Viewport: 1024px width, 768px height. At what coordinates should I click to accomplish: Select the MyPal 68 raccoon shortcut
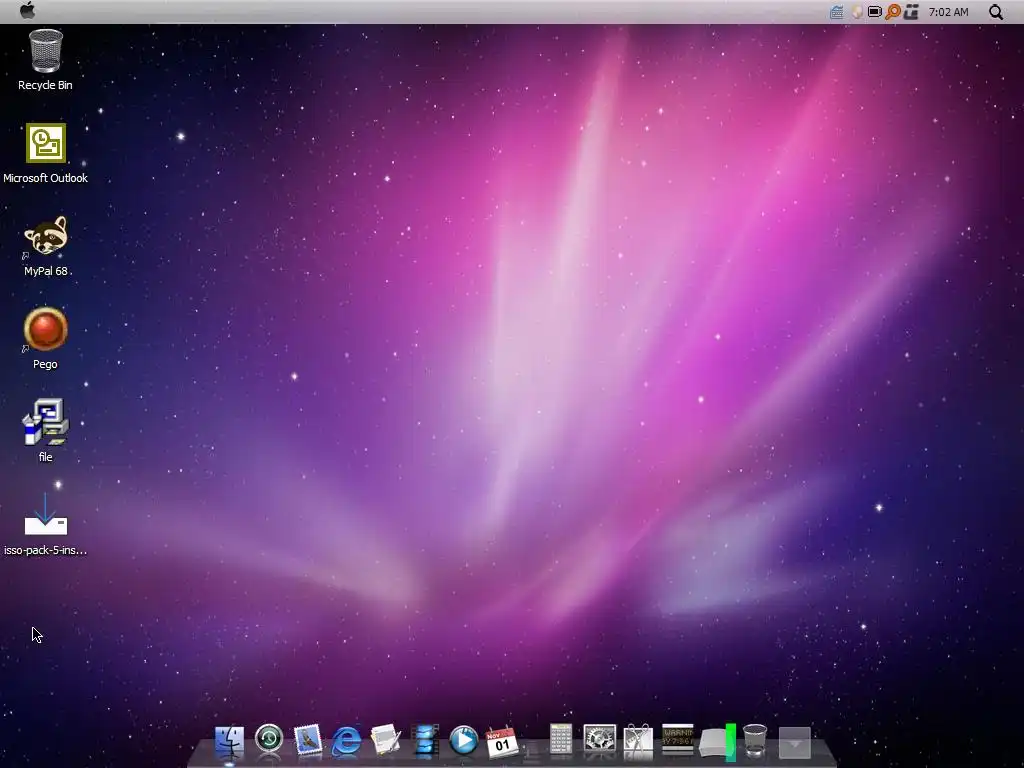(x=45, y=246)
